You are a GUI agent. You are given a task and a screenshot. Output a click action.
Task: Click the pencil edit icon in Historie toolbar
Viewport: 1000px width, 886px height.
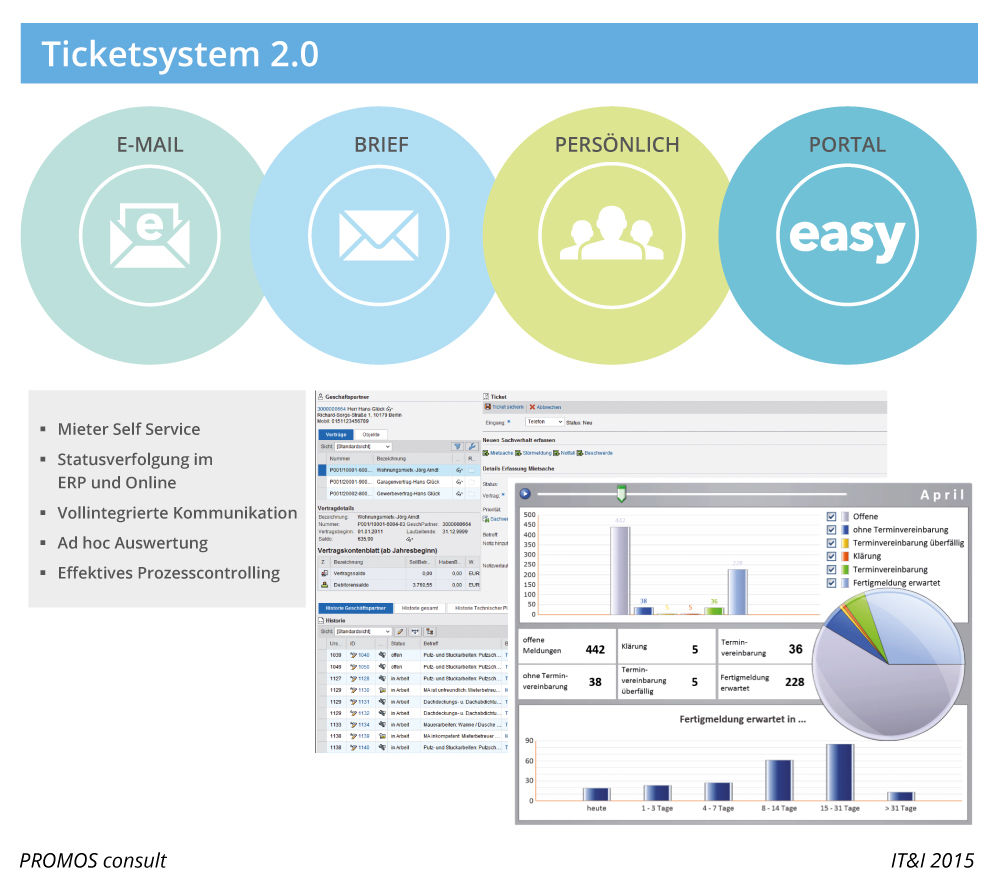(x=400, y=632)
